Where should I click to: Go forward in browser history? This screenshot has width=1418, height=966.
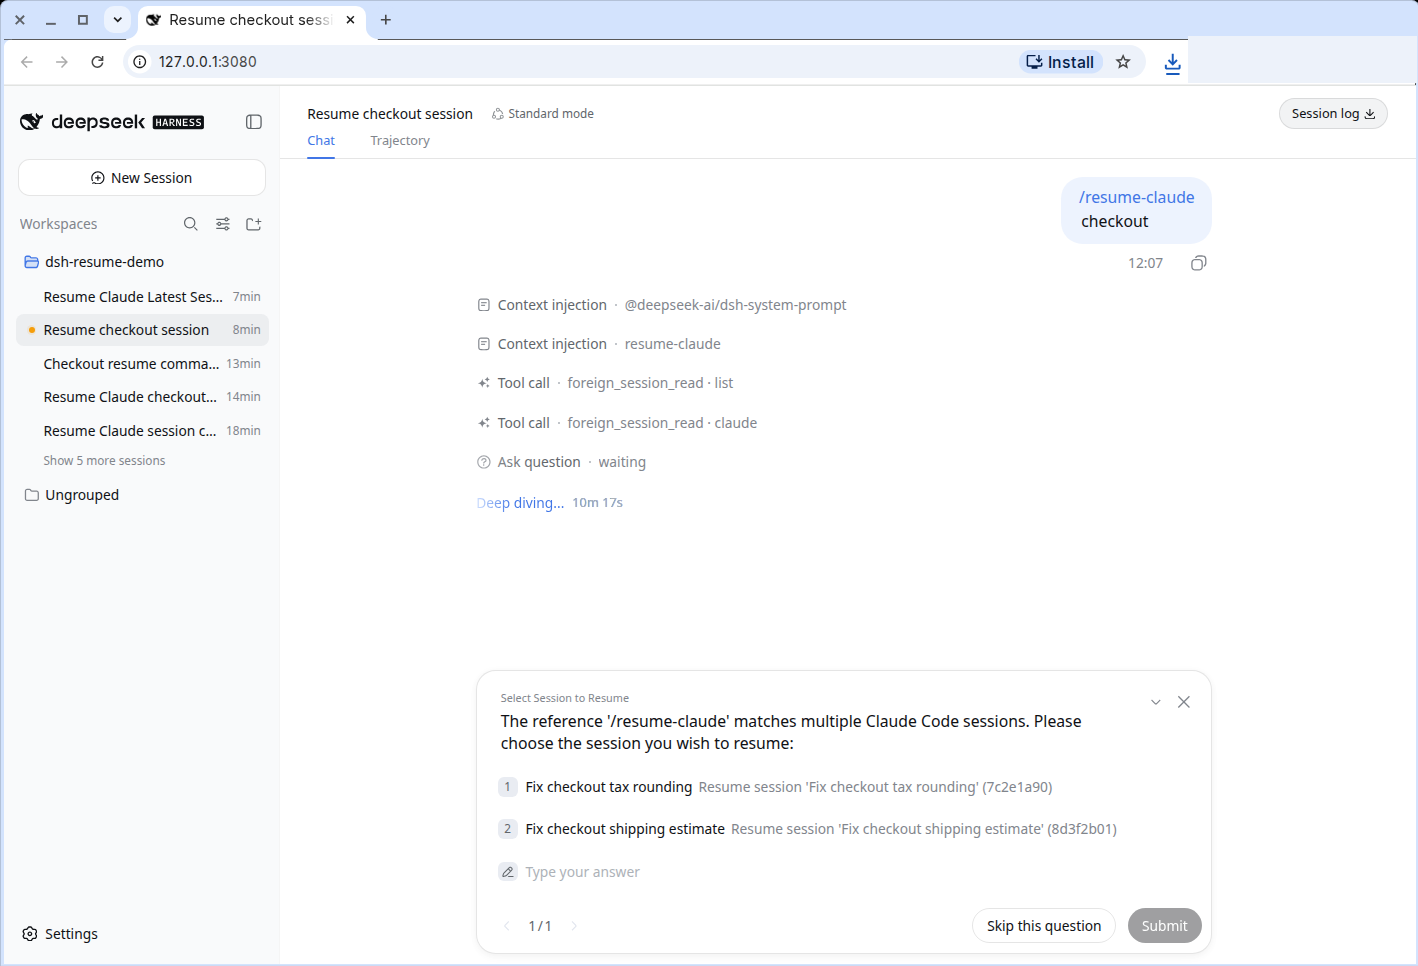click(x=62, y=62)
